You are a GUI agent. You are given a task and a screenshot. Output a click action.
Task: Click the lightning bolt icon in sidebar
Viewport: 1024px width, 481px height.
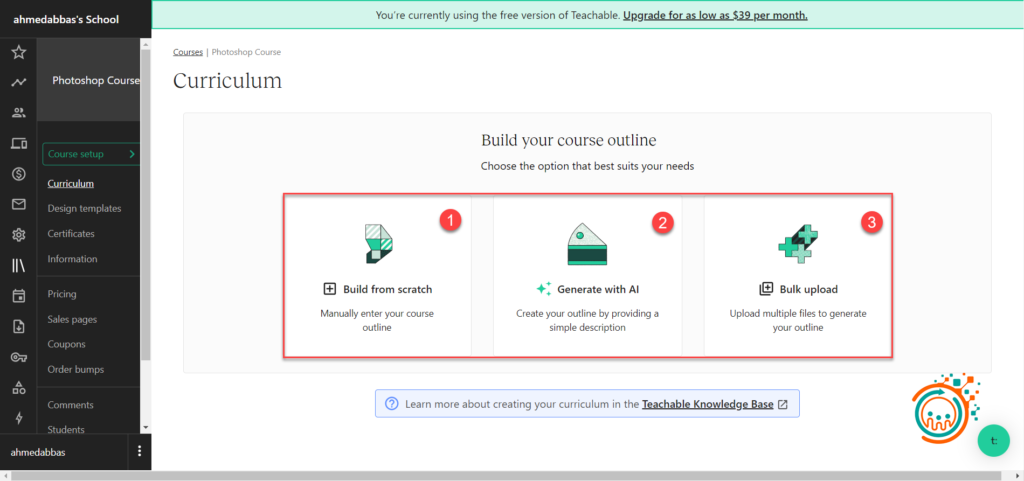click(x=18, y=418)
